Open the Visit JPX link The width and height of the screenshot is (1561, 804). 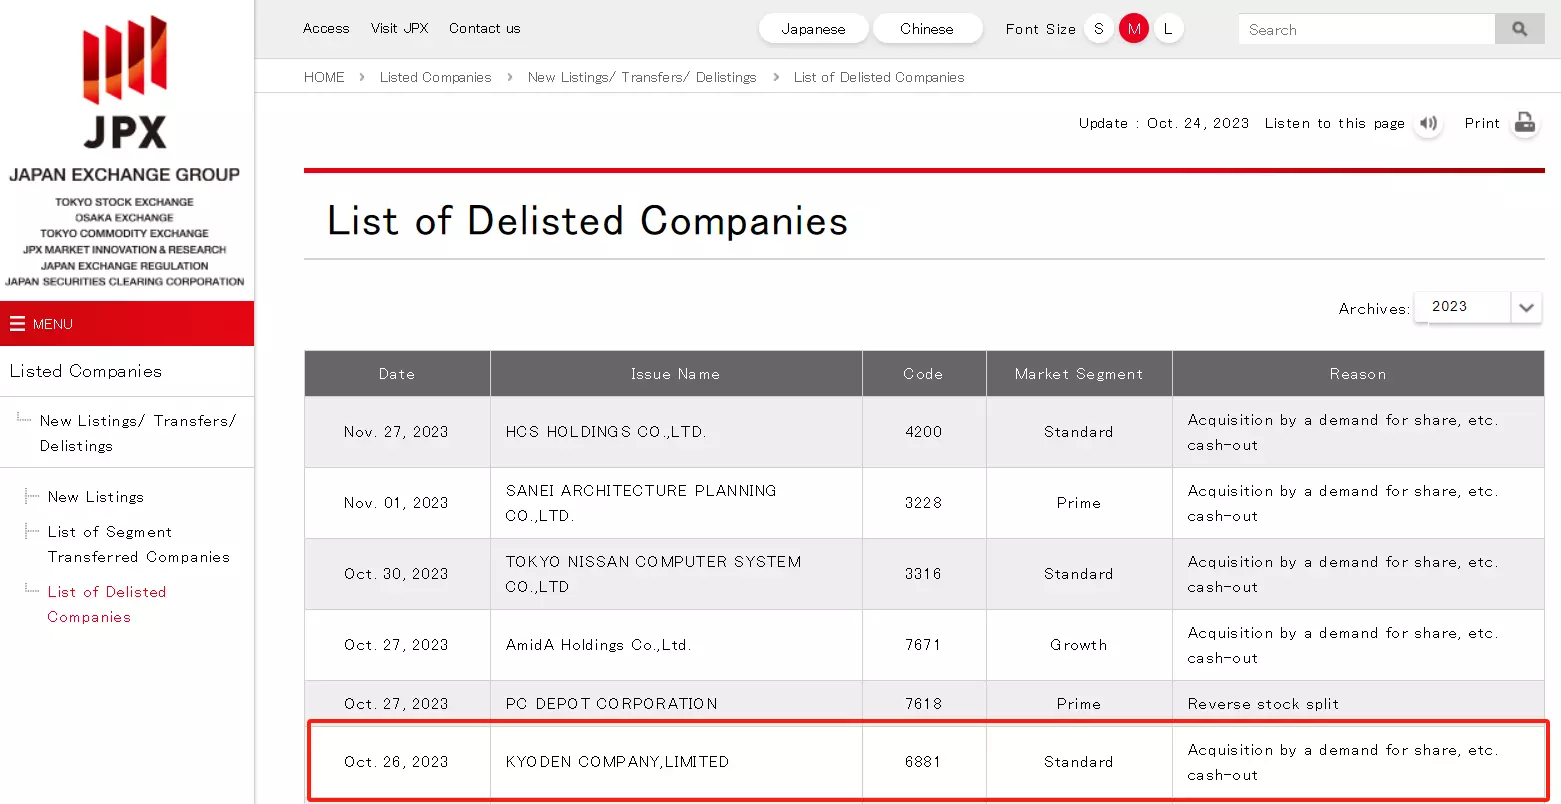(399, 28)
